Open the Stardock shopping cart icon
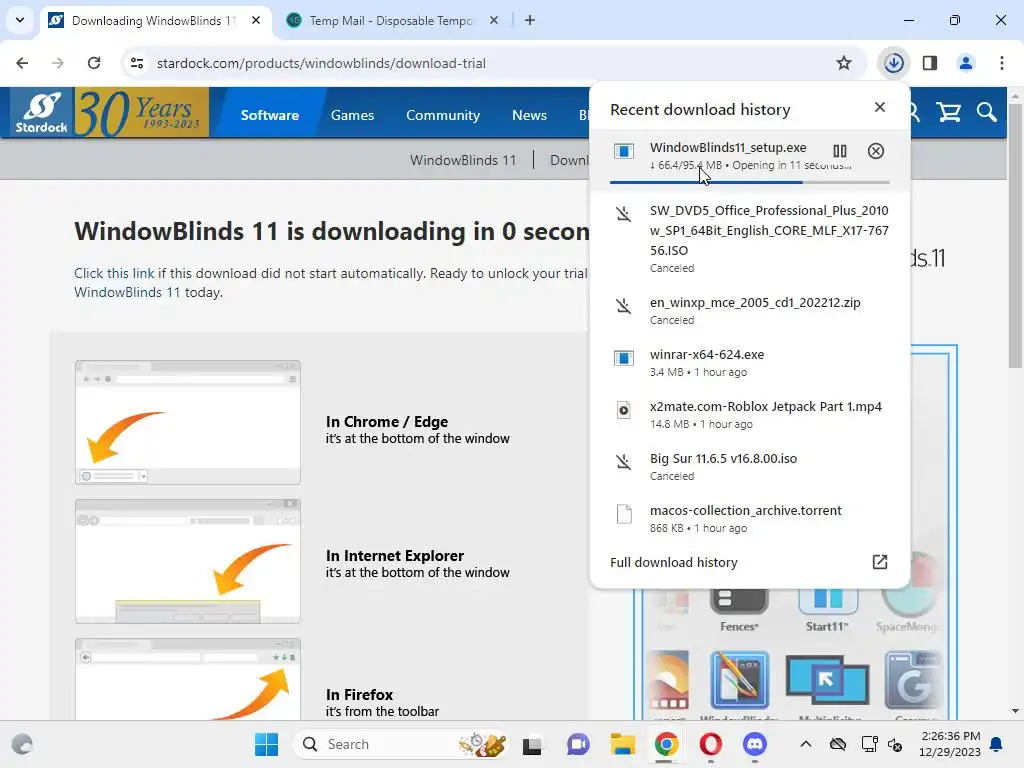 tap(948, 112)
